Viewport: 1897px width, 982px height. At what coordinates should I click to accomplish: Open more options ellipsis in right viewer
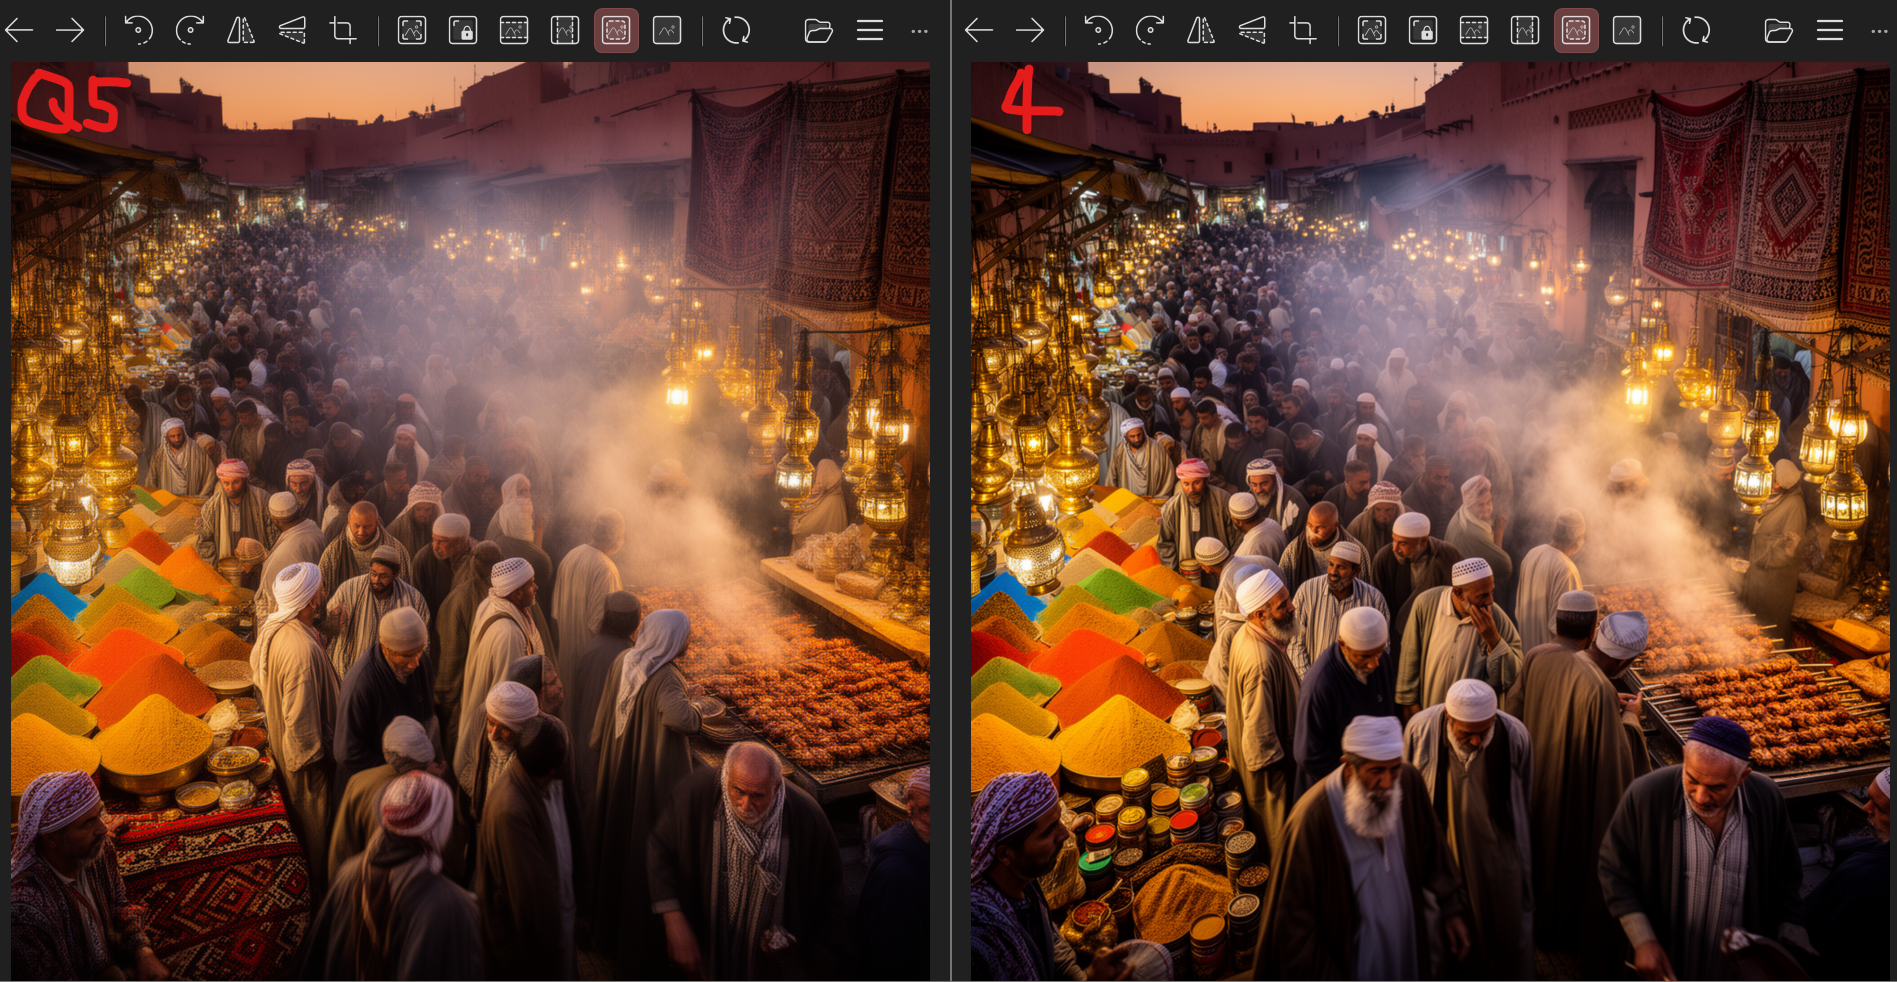coord(1880,31)
